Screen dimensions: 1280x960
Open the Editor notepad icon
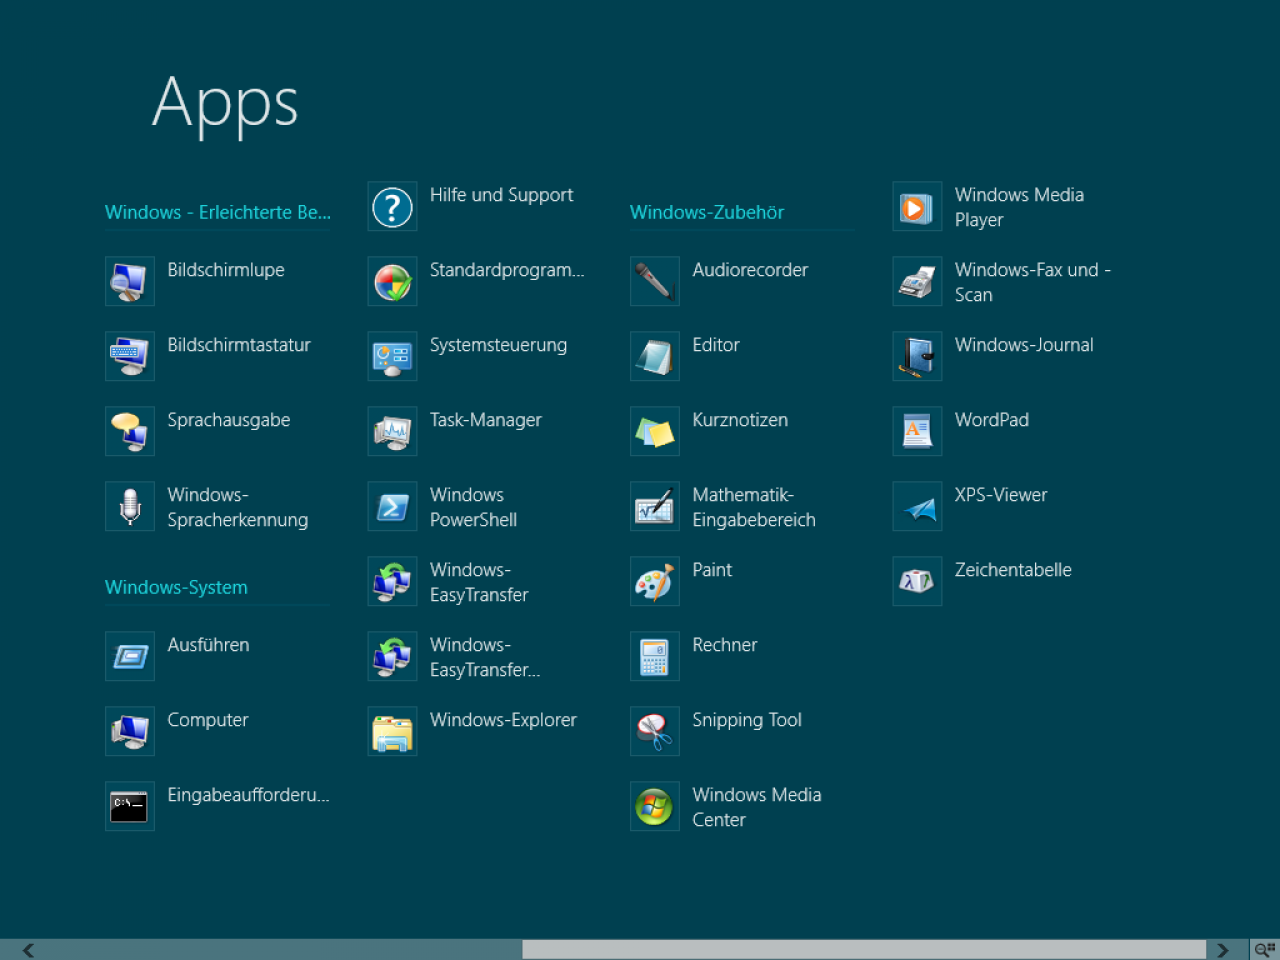[655, 356]
